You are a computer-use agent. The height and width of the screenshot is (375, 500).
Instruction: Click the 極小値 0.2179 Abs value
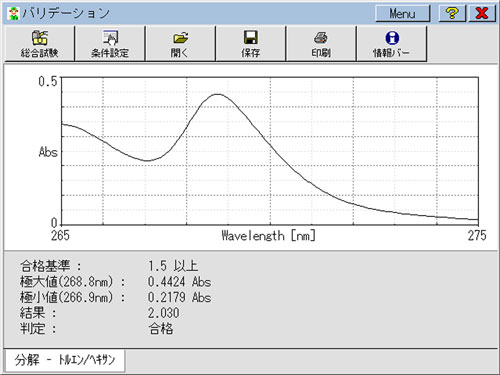pos(179,297)
